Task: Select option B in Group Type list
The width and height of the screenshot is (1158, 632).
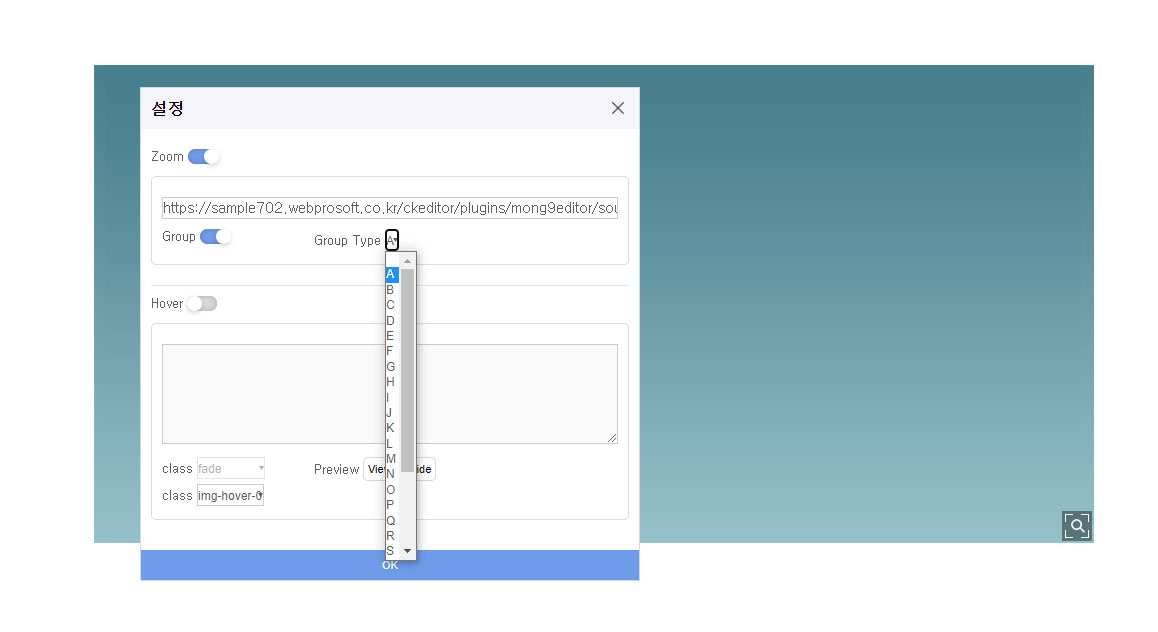Action: point(391,290)
